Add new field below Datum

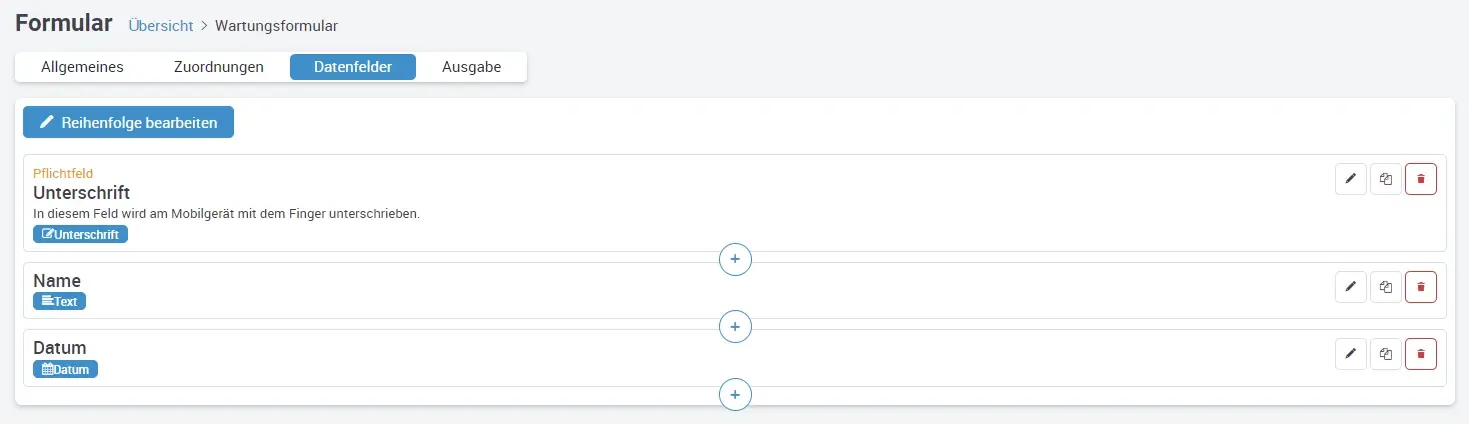pyautogui.click(x=735, y=394)
